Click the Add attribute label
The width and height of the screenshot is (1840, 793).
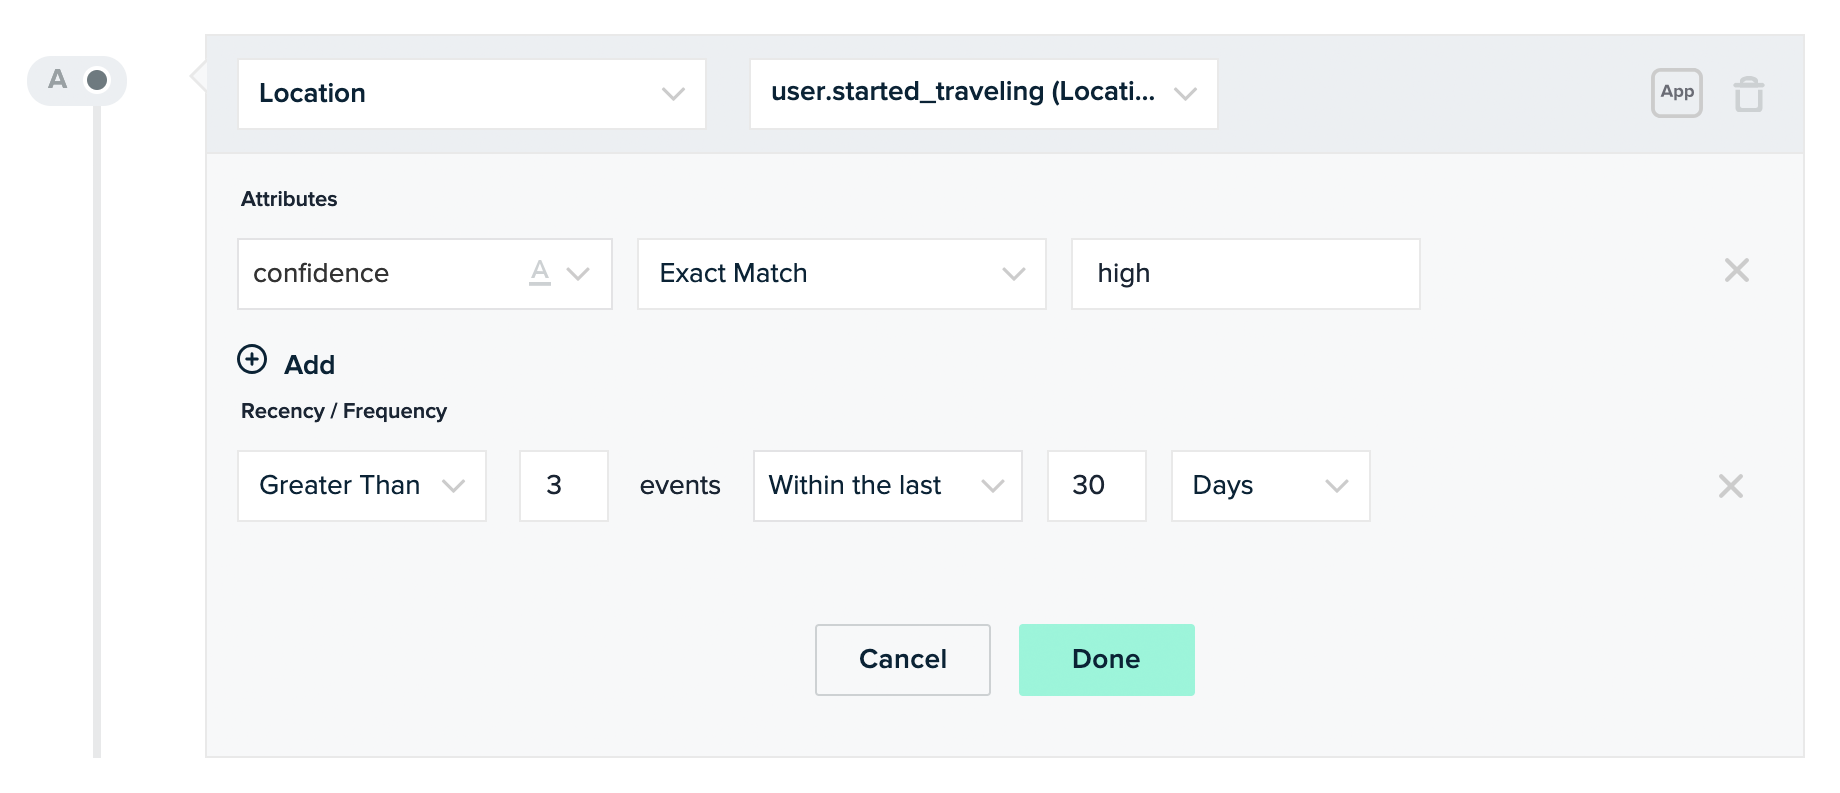310,365
